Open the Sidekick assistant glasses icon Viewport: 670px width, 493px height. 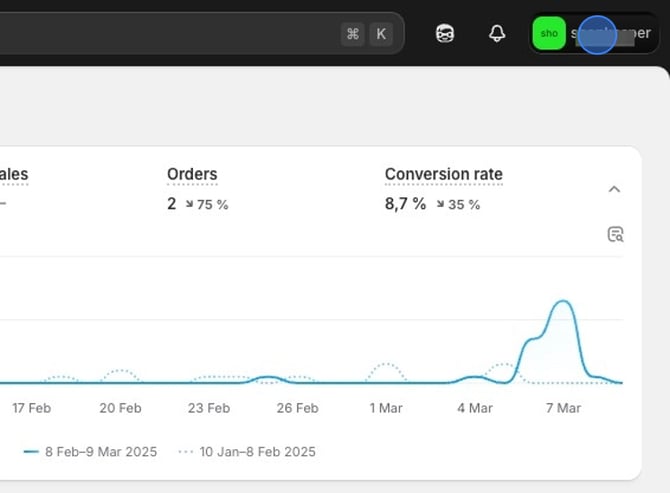click(445, 33)
